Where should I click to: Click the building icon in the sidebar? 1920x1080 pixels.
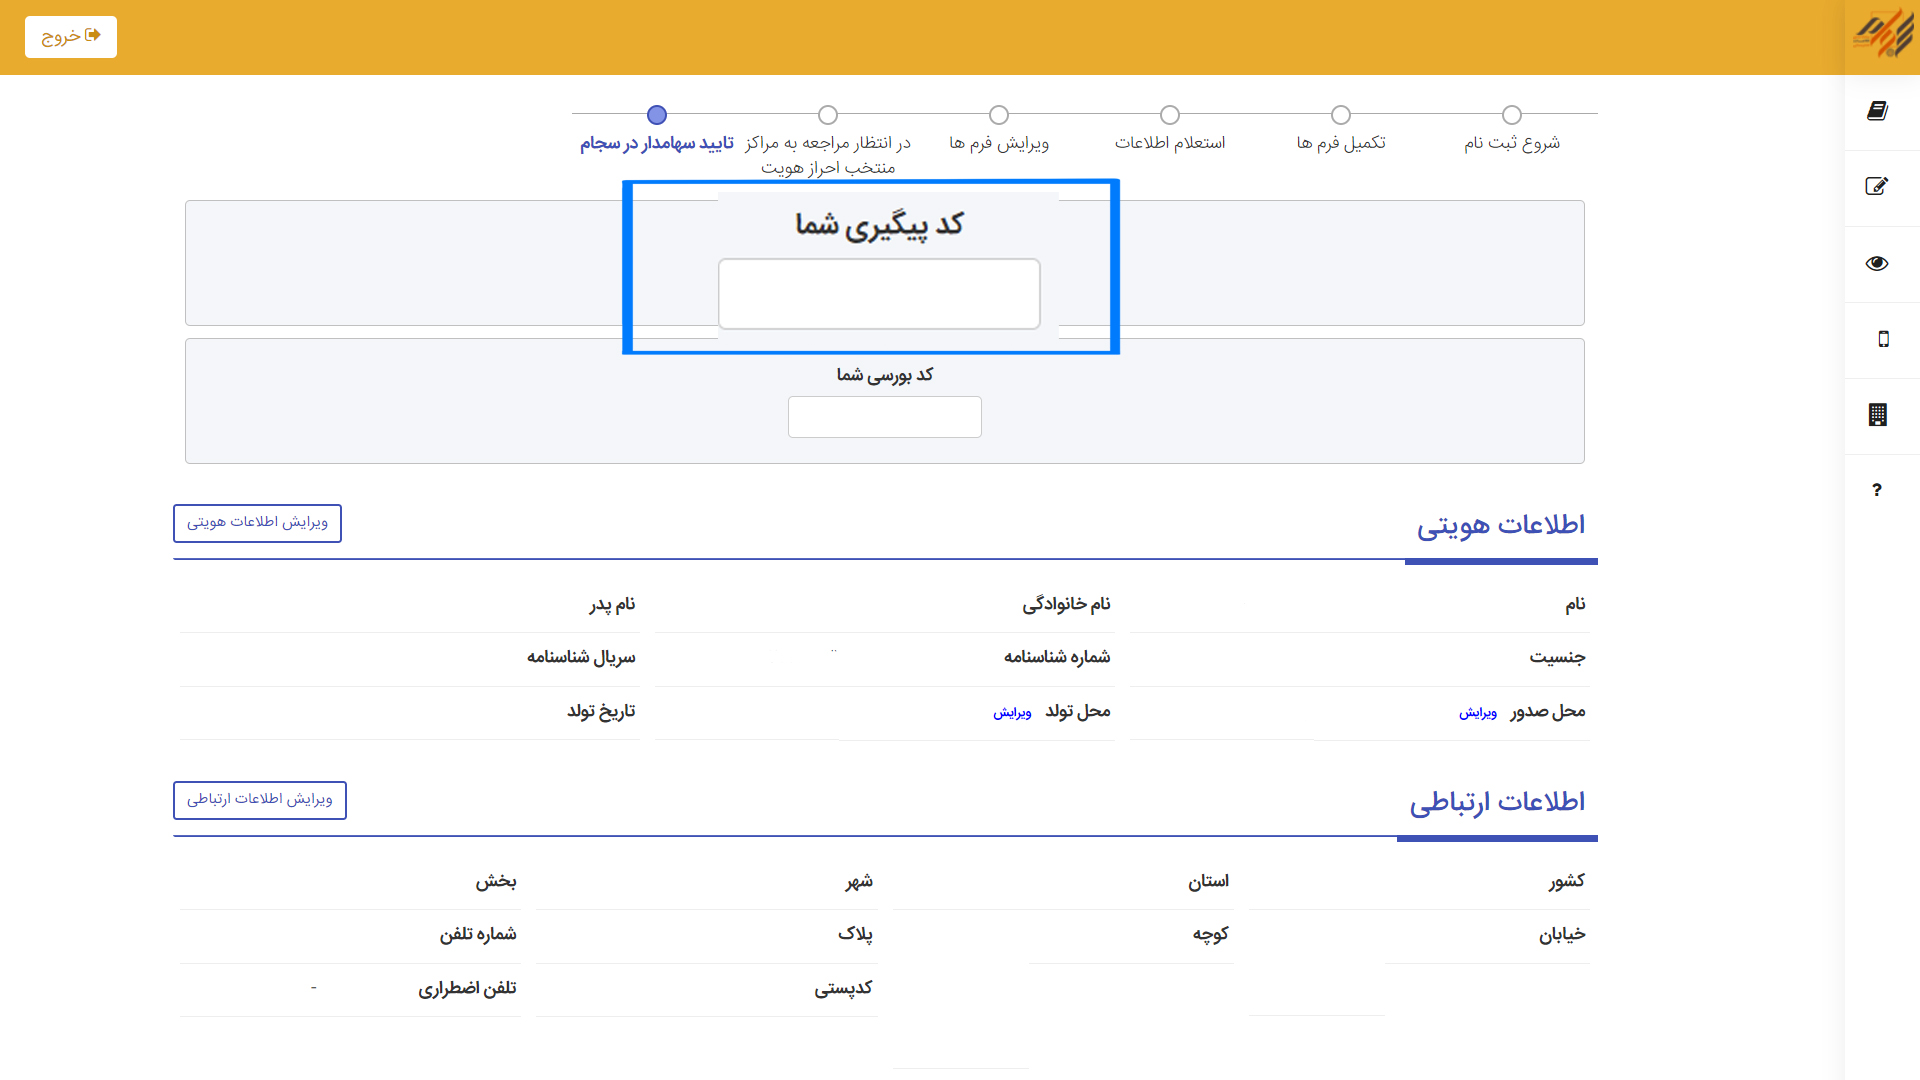[x=1877, y=414]
